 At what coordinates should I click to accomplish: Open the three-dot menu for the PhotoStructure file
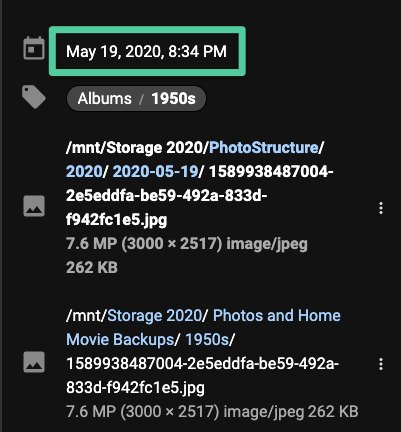pos(381,208)
